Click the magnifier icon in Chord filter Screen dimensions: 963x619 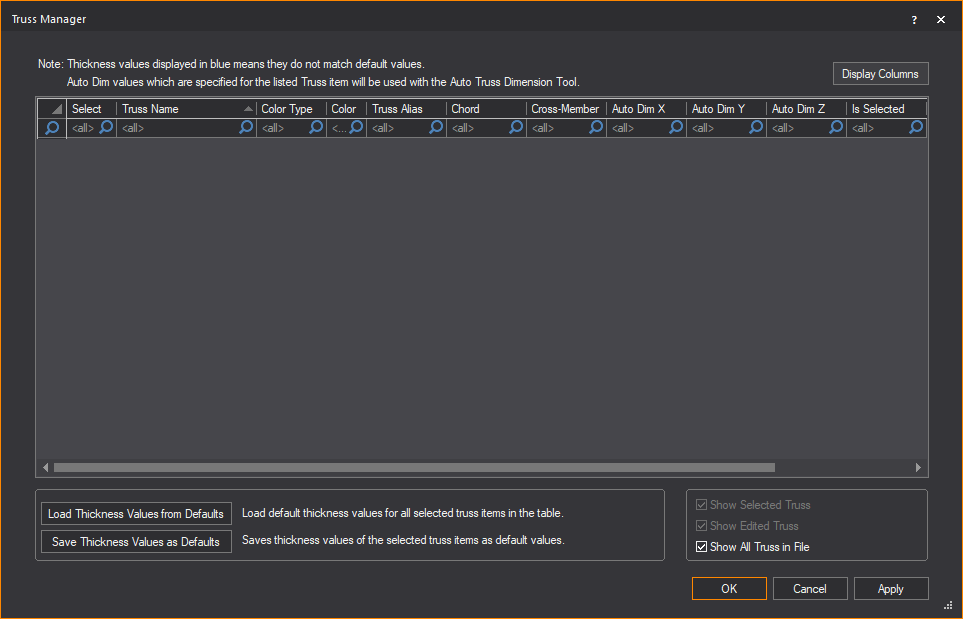[x=516, y=128]
